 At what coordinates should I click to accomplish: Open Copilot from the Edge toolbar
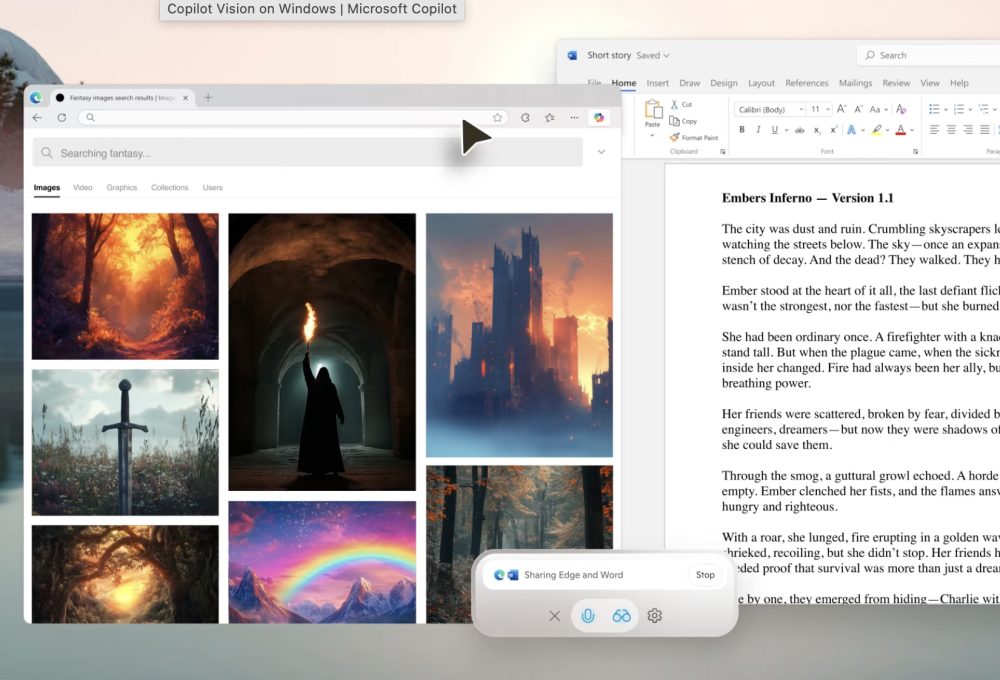(599, 117)
